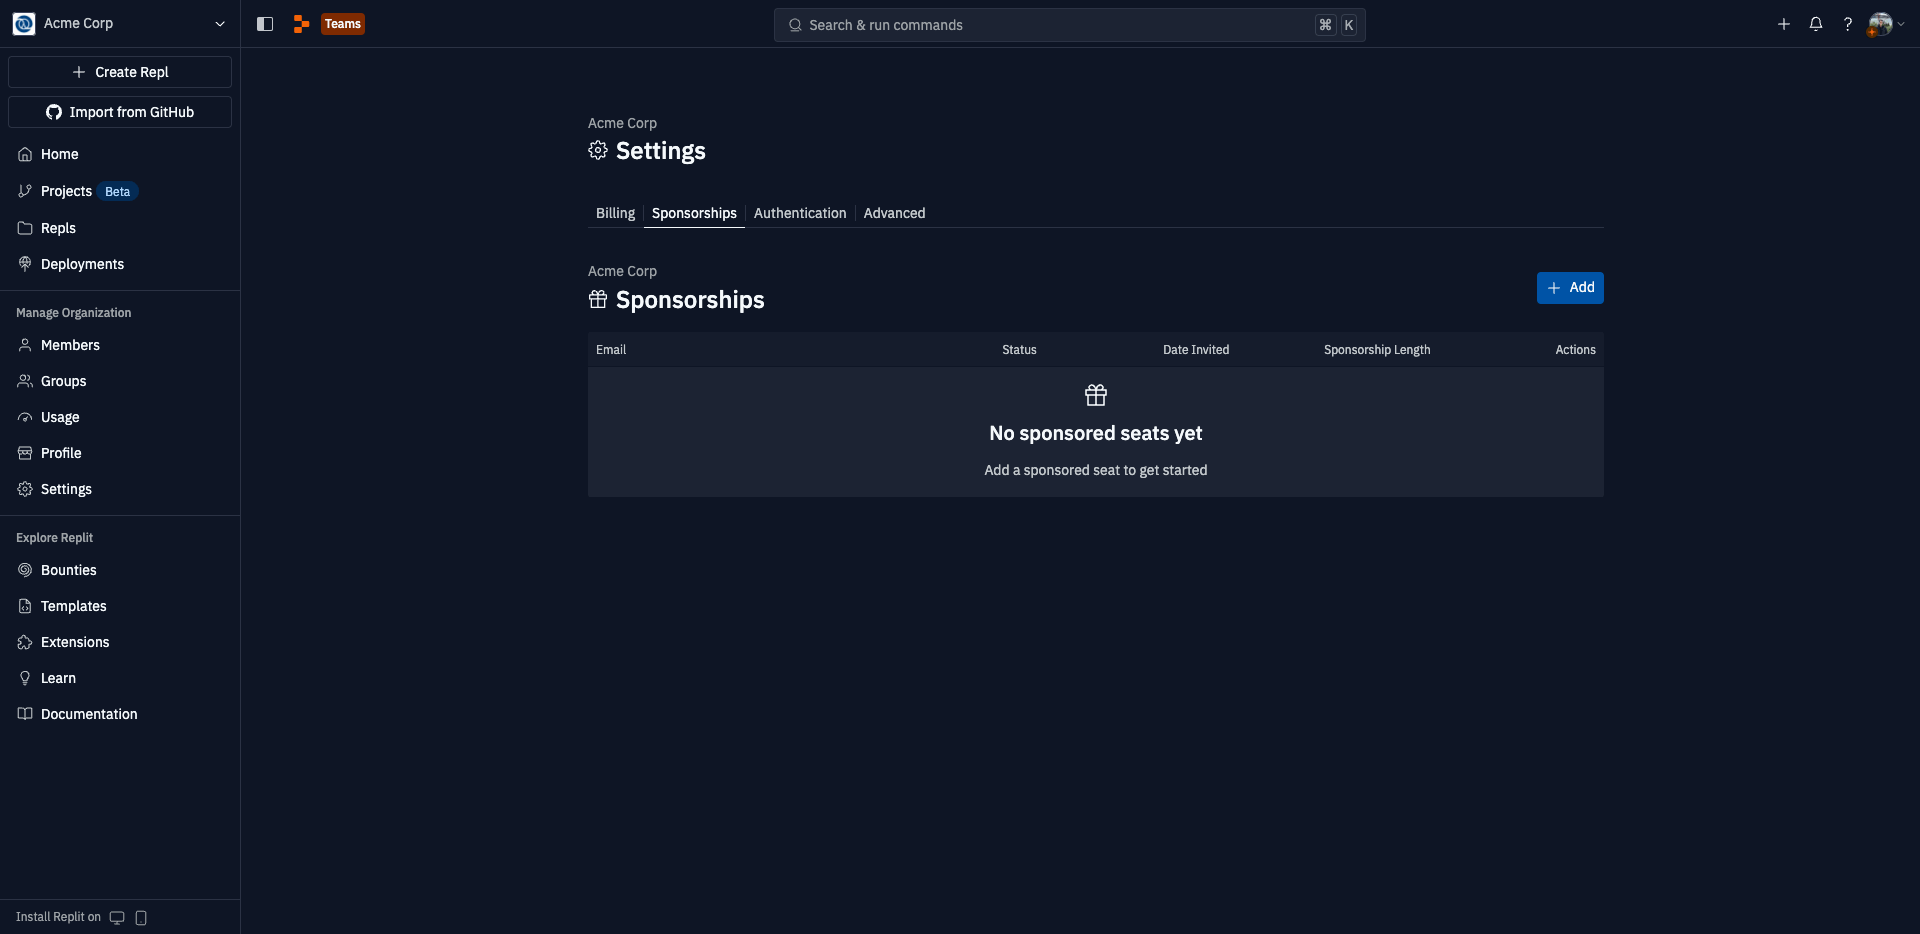Open Documentation in sidebar

(120, 714)
